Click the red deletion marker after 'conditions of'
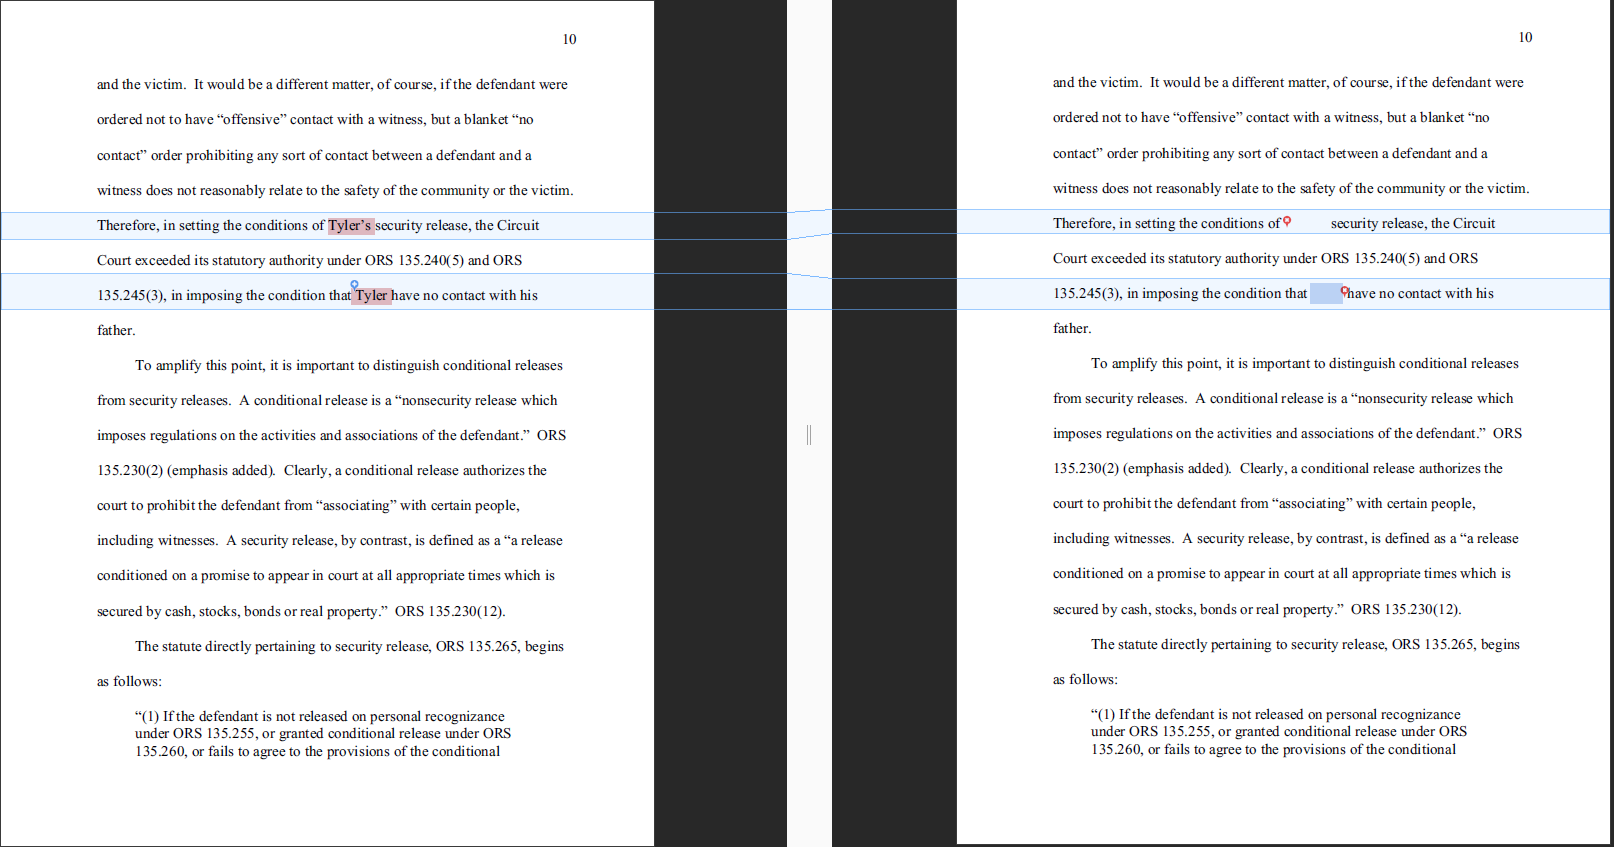Screen dimensions: 1614x847 pyautogui.click(x=1287, y=221)
